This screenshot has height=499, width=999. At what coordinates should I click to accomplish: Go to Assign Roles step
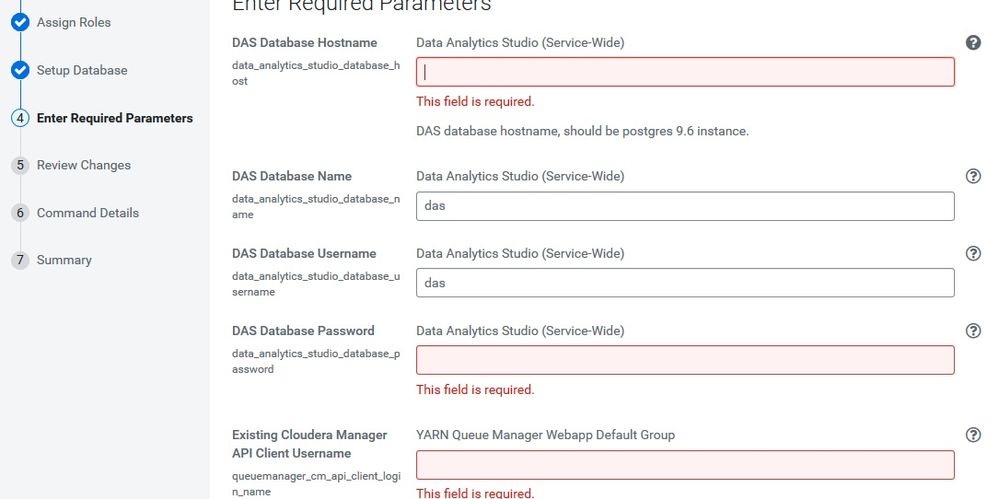point(74,22)
